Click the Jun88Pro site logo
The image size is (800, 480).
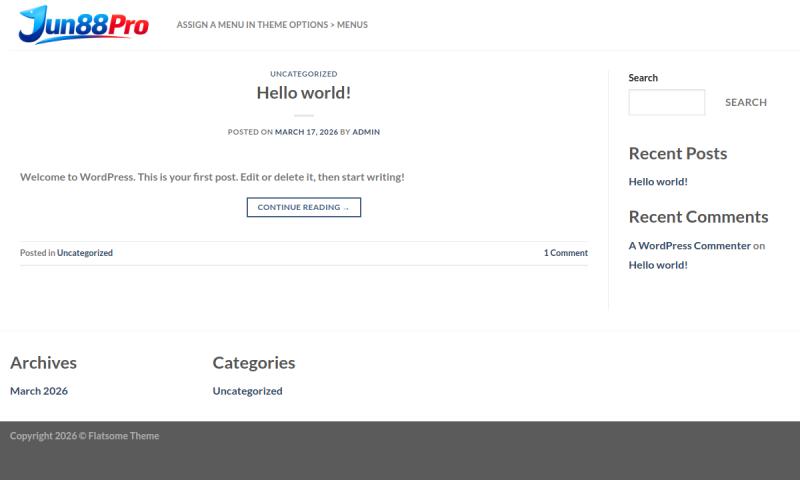click(83, 25)
